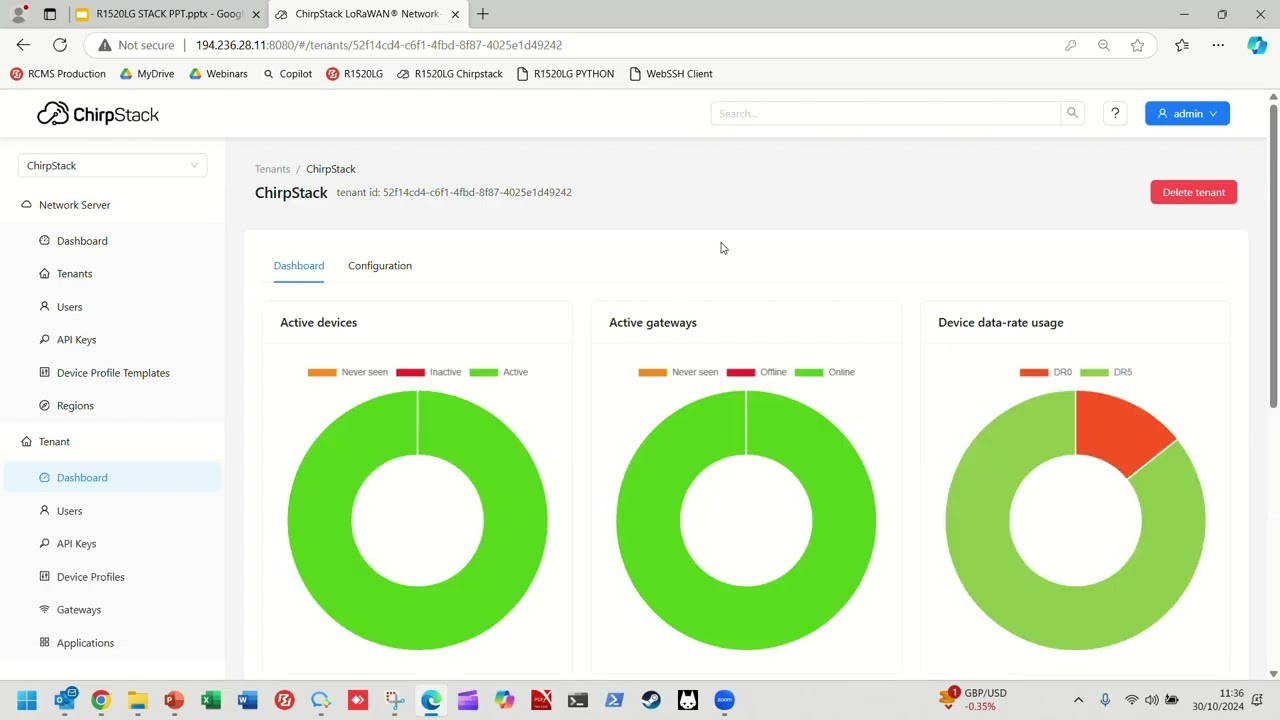Open the help question mark button
This screenshot has width=1280, height=720.
tap(1115, 113)
